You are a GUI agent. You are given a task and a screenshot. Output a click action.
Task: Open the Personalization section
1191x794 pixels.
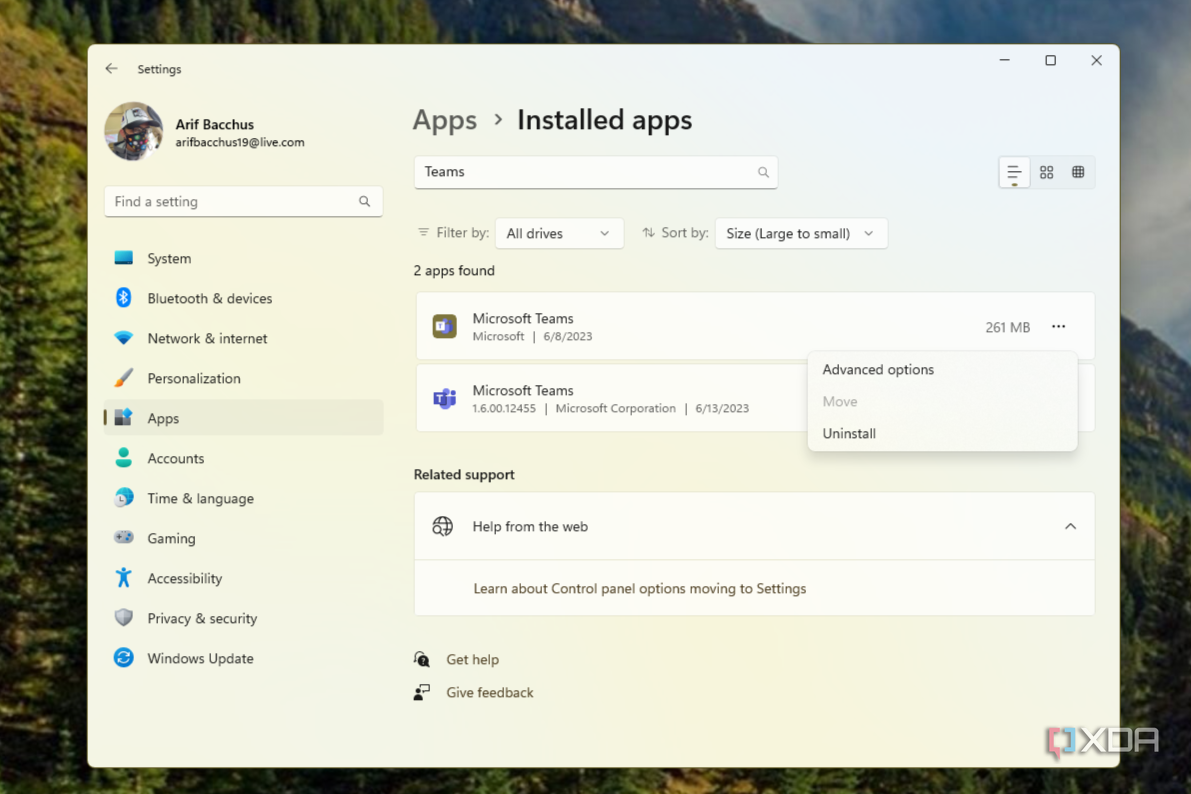point(124,378)
